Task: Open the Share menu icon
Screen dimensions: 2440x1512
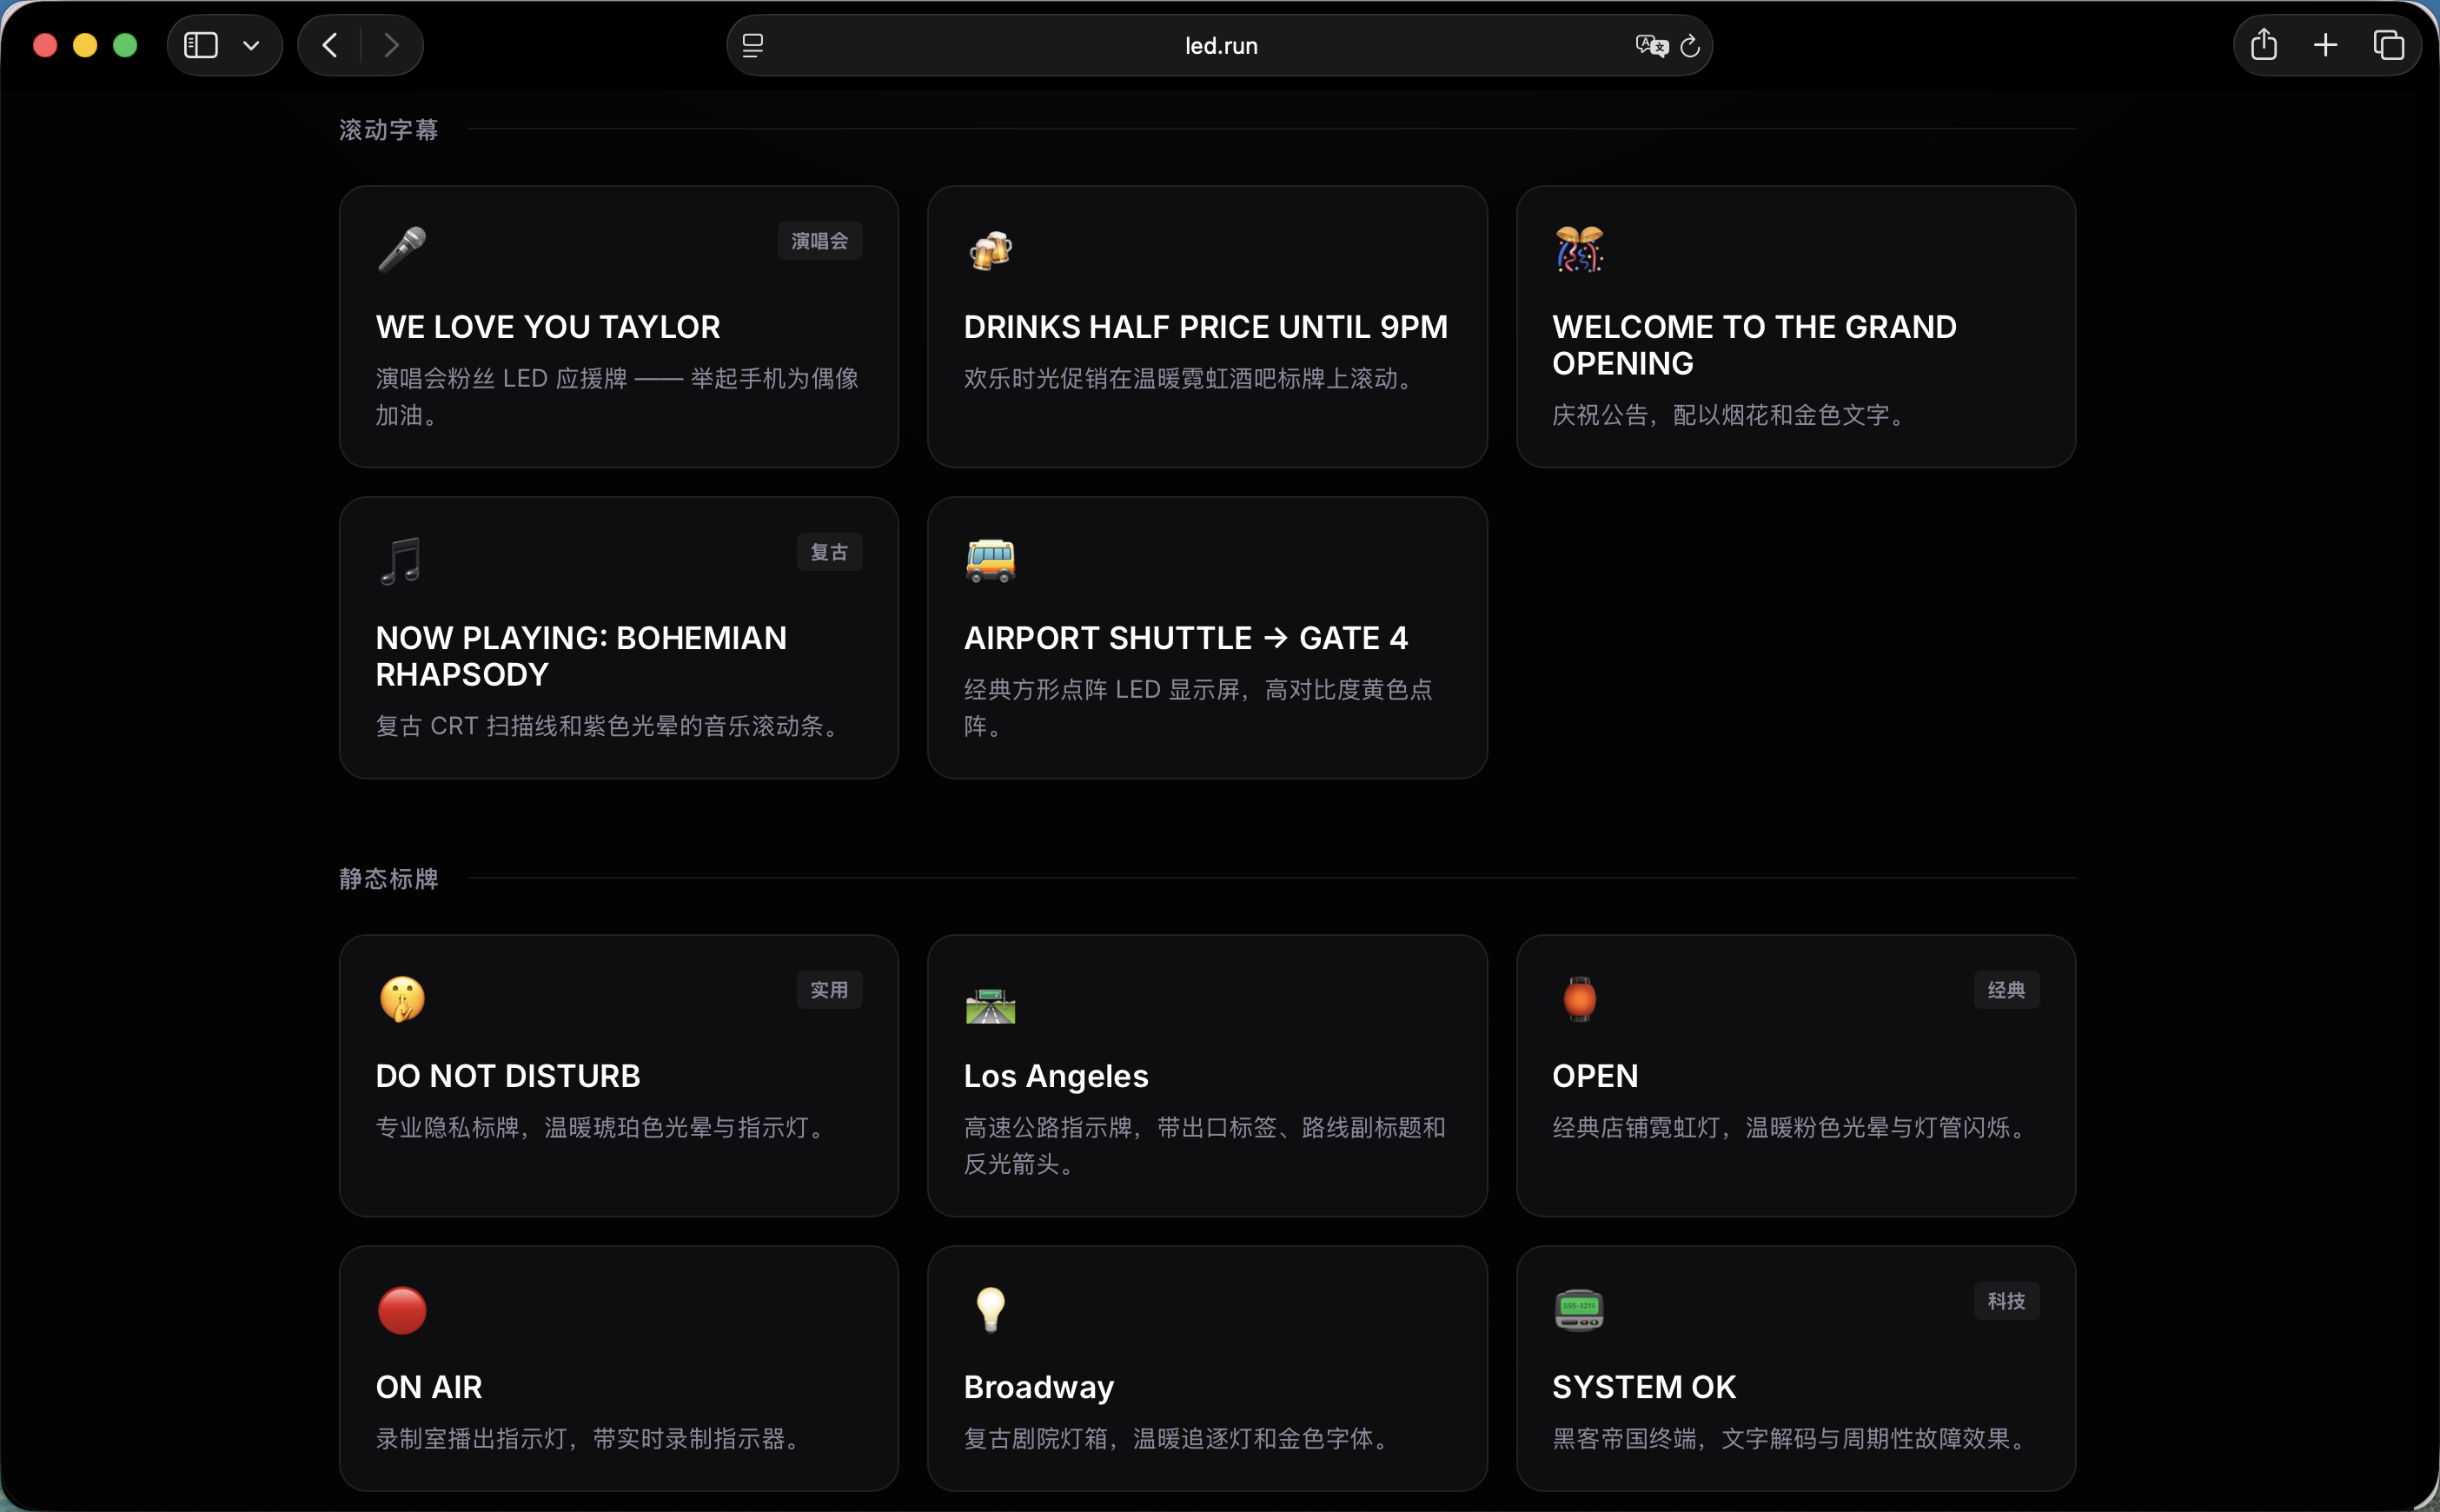Action: click(2264, 45)
